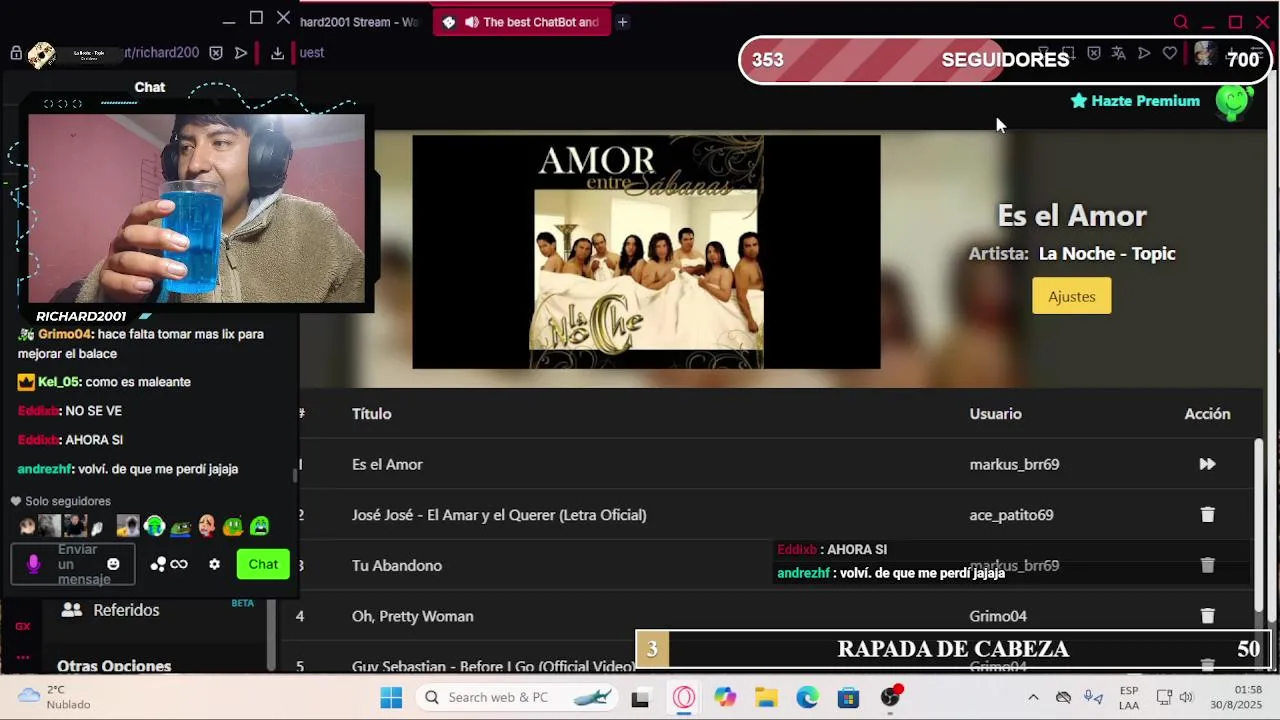This screenshot has width=1280, height=720.
Task: Skip the current song Es el Amor
Action: (x=1207, y=464)
